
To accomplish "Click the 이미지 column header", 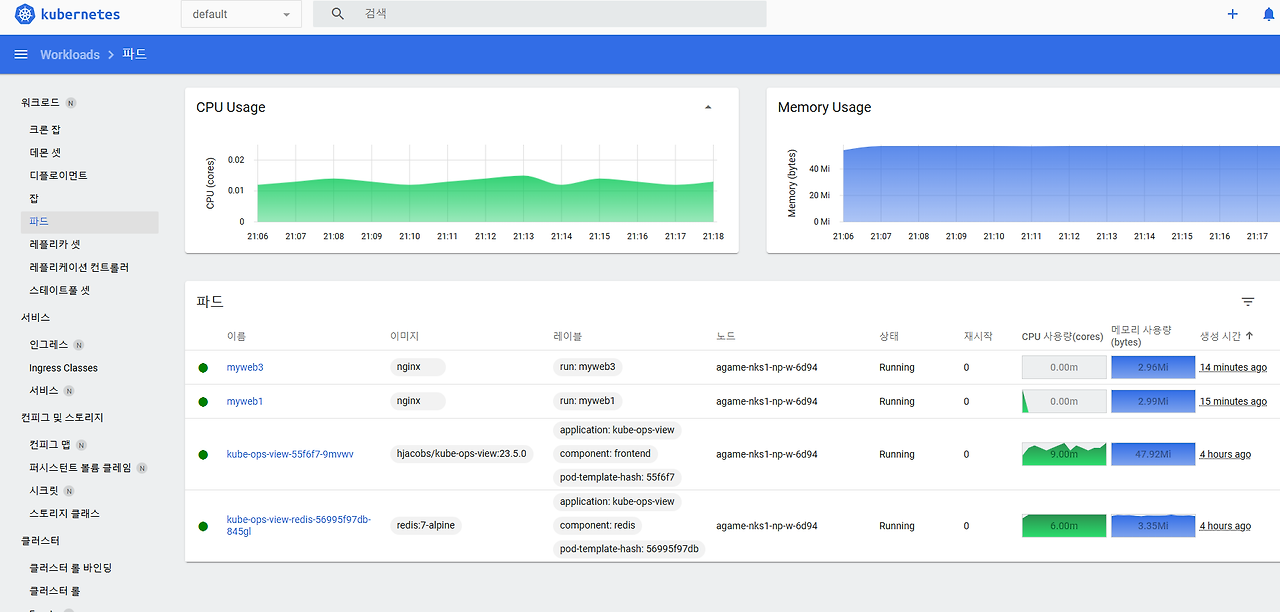I will 404,337.
